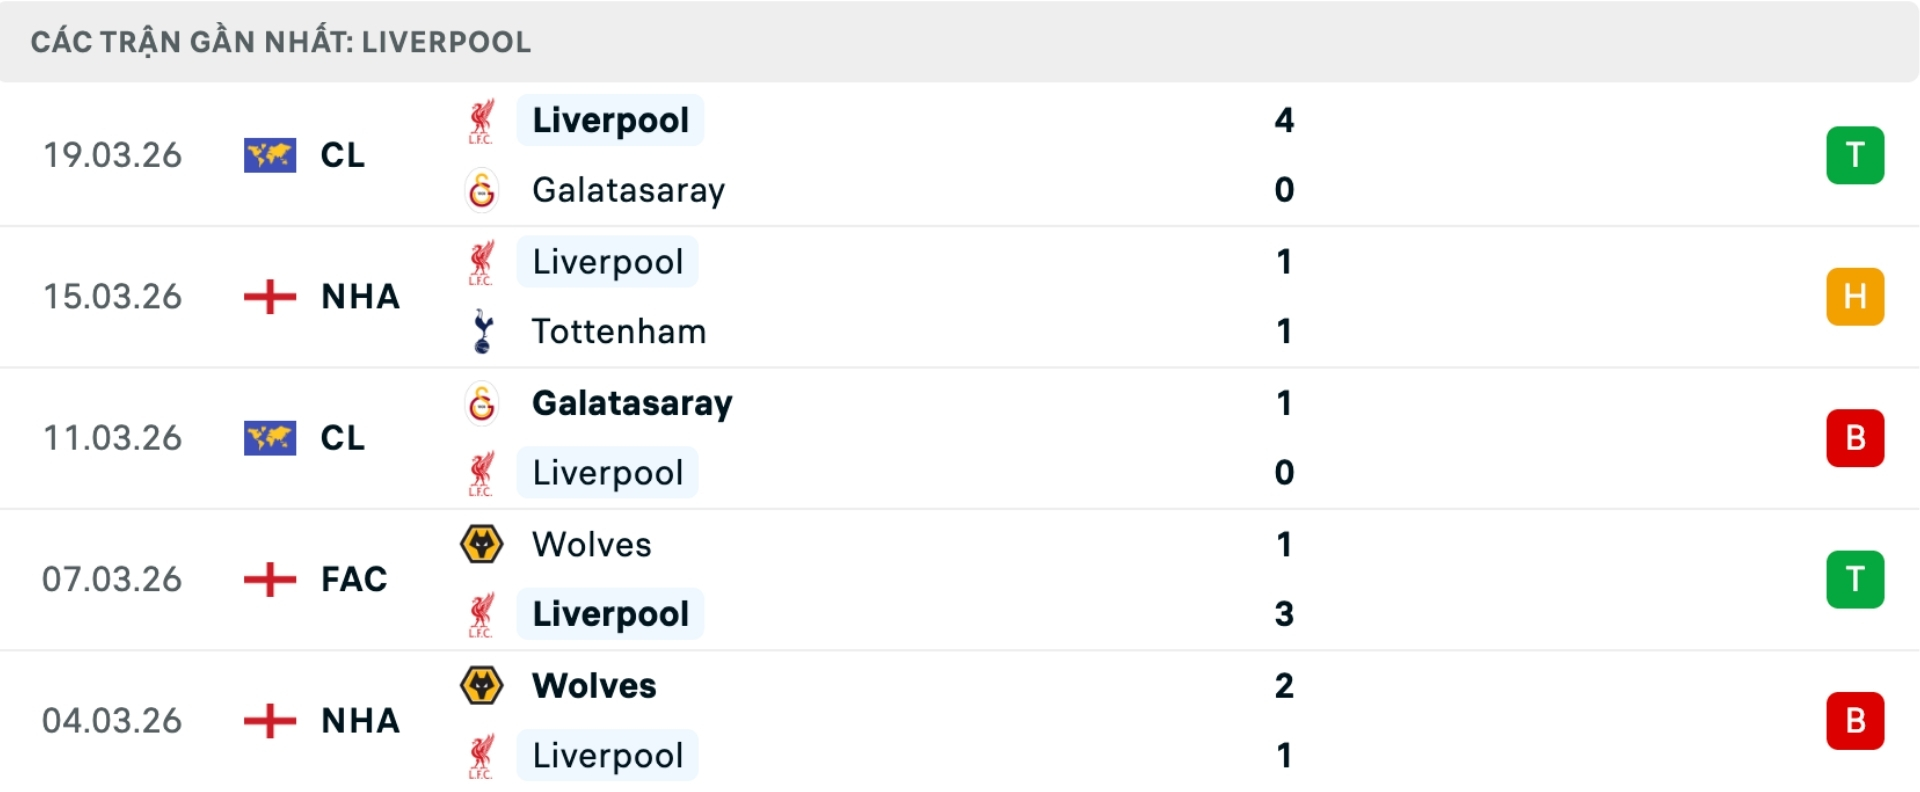Open bold Galatasaray team name on 11.03.26
This screenshot has width=1920, height=792.
click(632, 403)
